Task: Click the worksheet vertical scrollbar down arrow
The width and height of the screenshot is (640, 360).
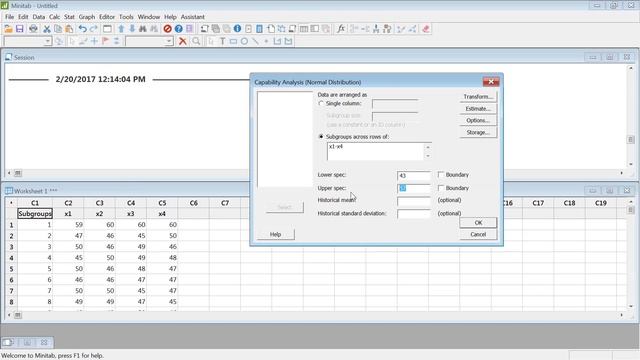Action: click(631, 306)
